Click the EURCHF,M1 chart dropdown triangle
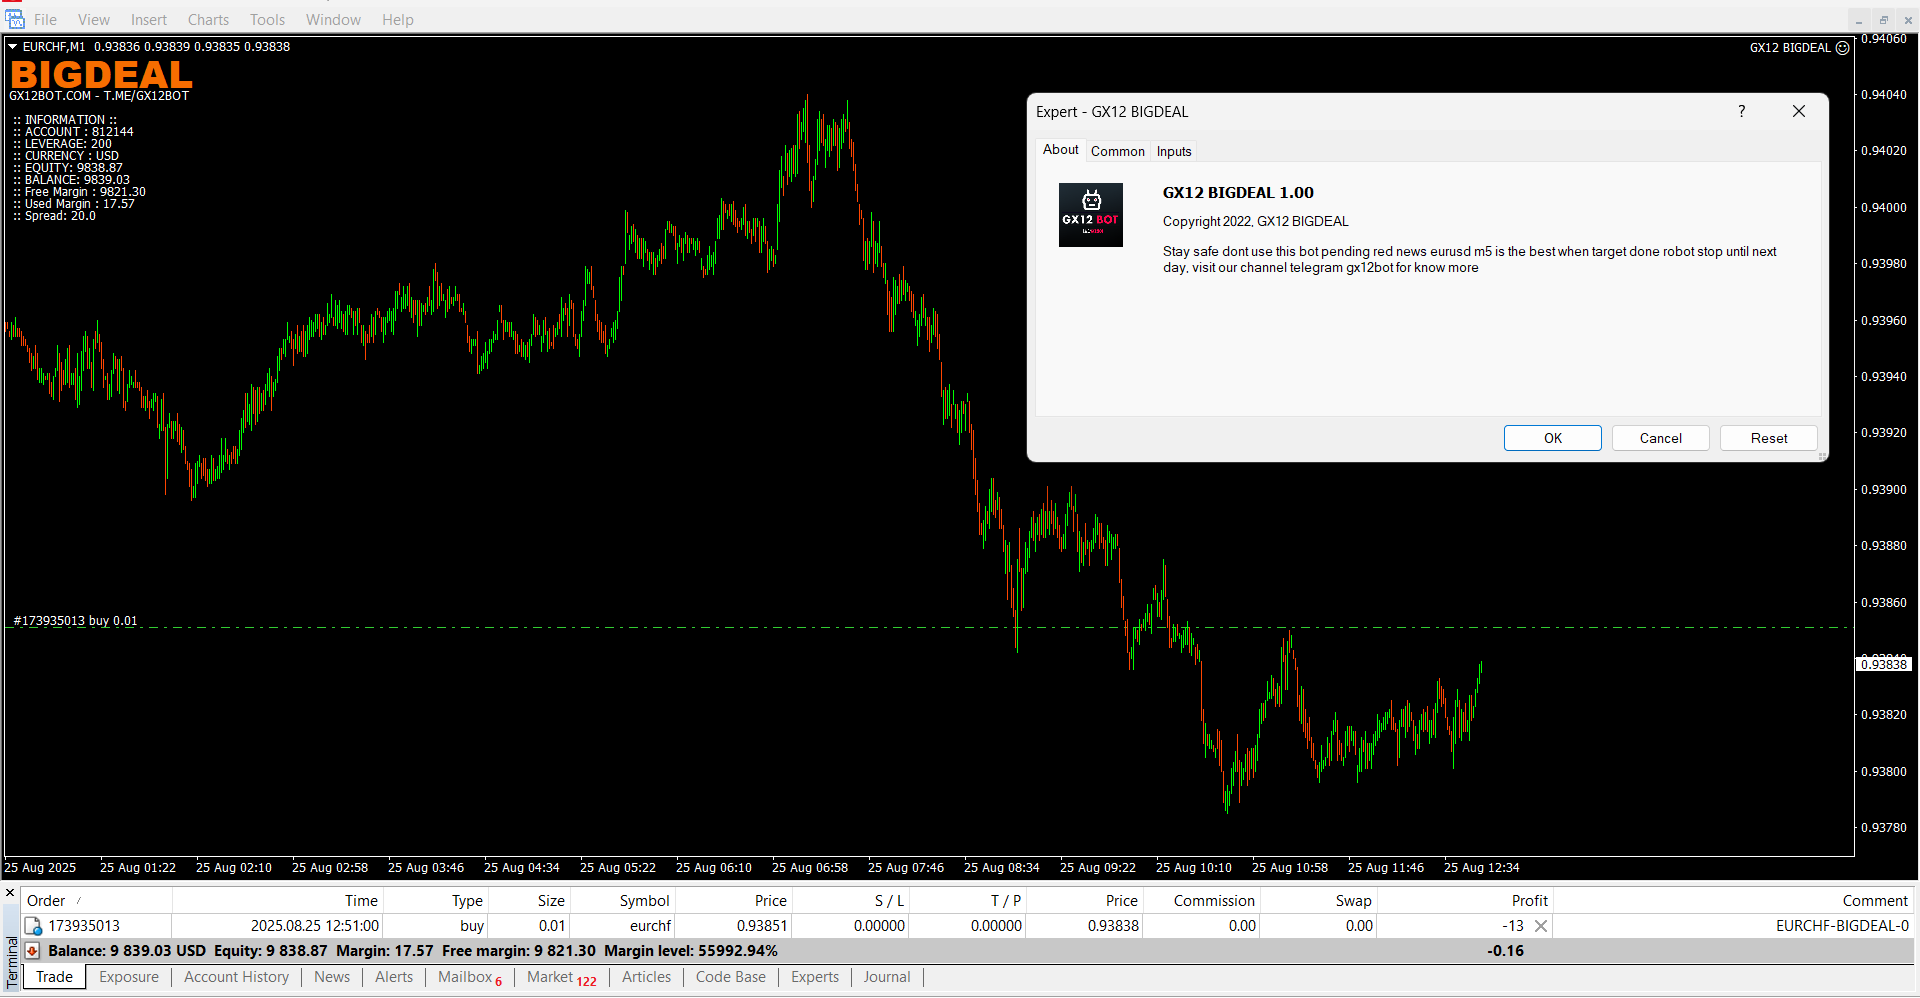Viewport: 1920px width, 998px height. pyautogui.click(x=13, y=47)
